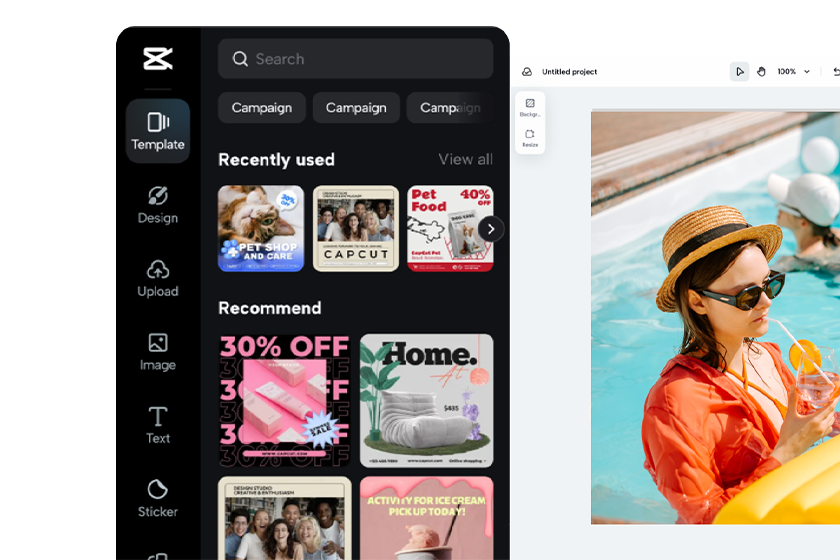
Task: Open the Resize tool
Action: pyautogui.click(x=530, y=138)
